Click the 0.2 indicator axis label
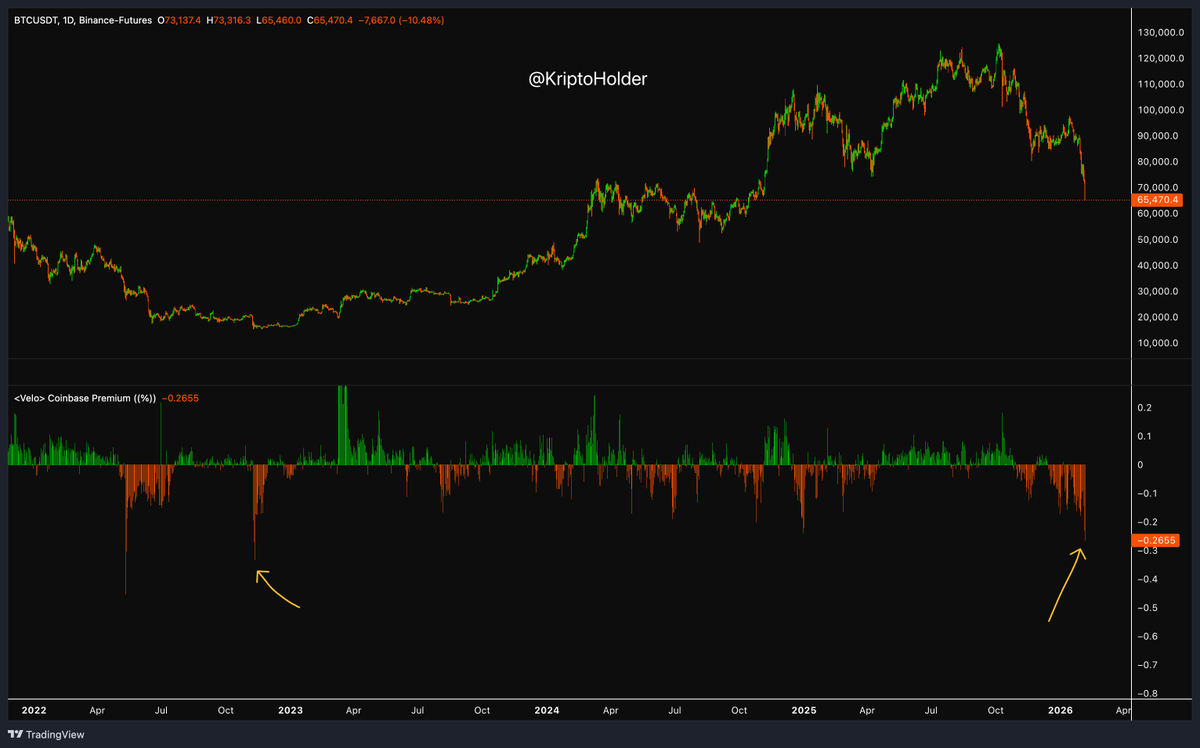Viewport: 1200px width, 748px height. (1145, 408)
